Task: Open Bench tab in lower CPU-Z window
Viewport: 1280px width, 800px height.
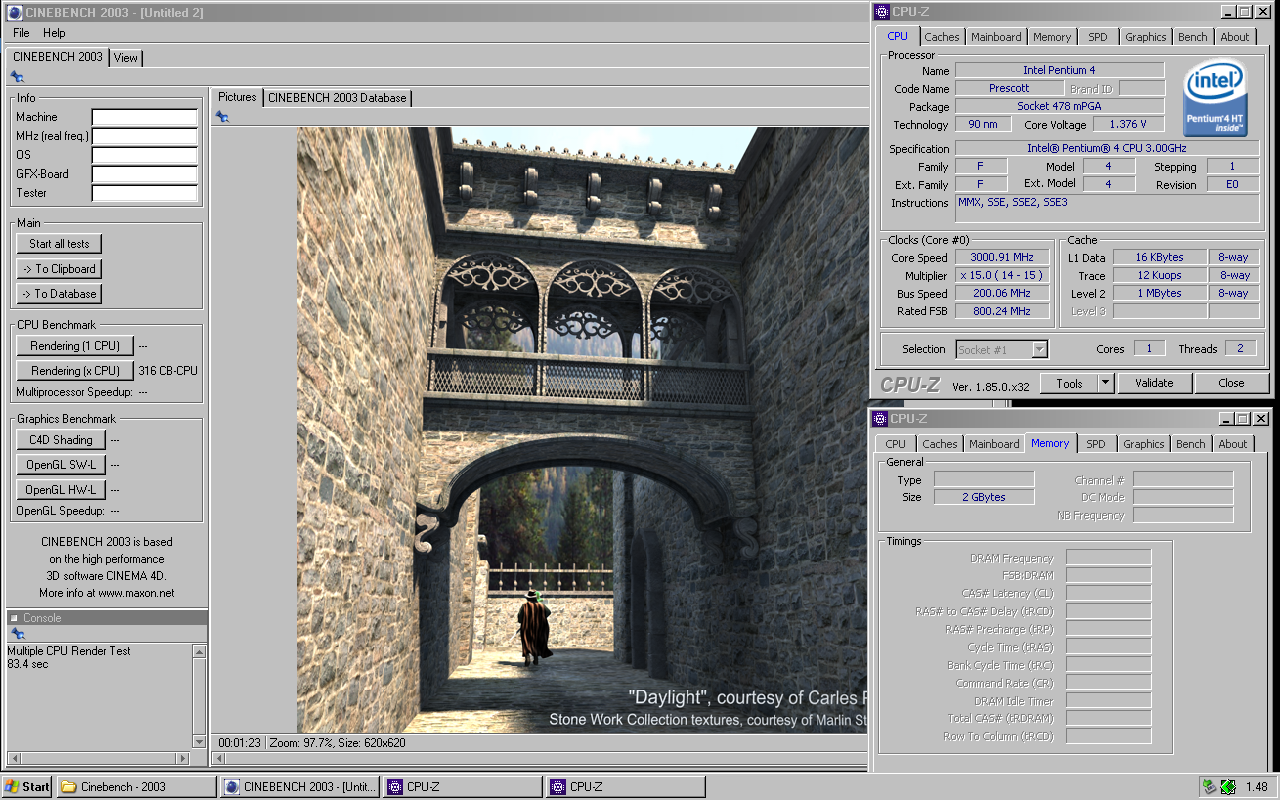Action: 1190,444
